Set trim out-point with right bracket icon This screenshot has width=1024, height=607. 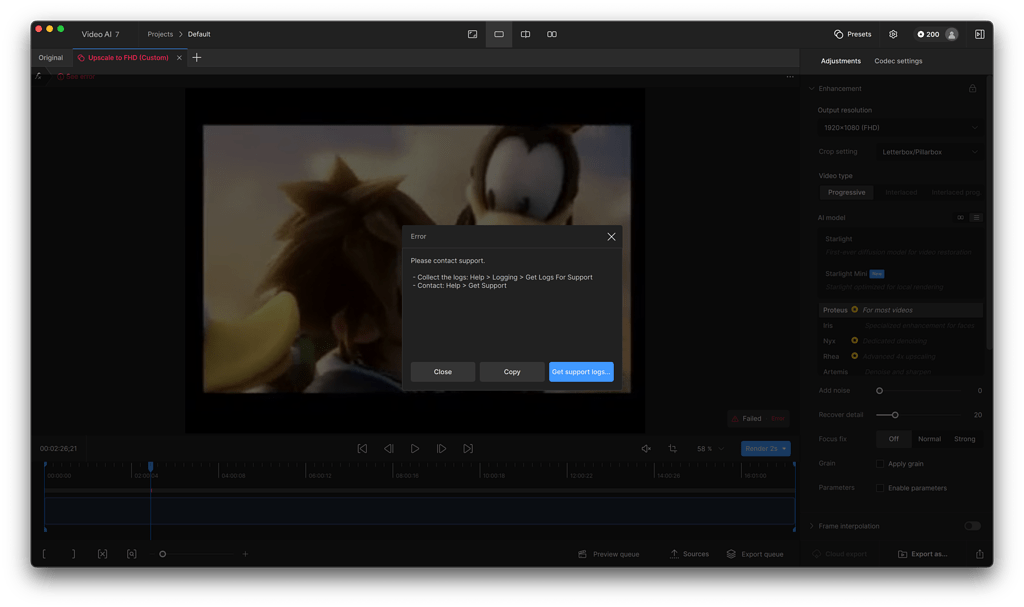pos(73,554)
